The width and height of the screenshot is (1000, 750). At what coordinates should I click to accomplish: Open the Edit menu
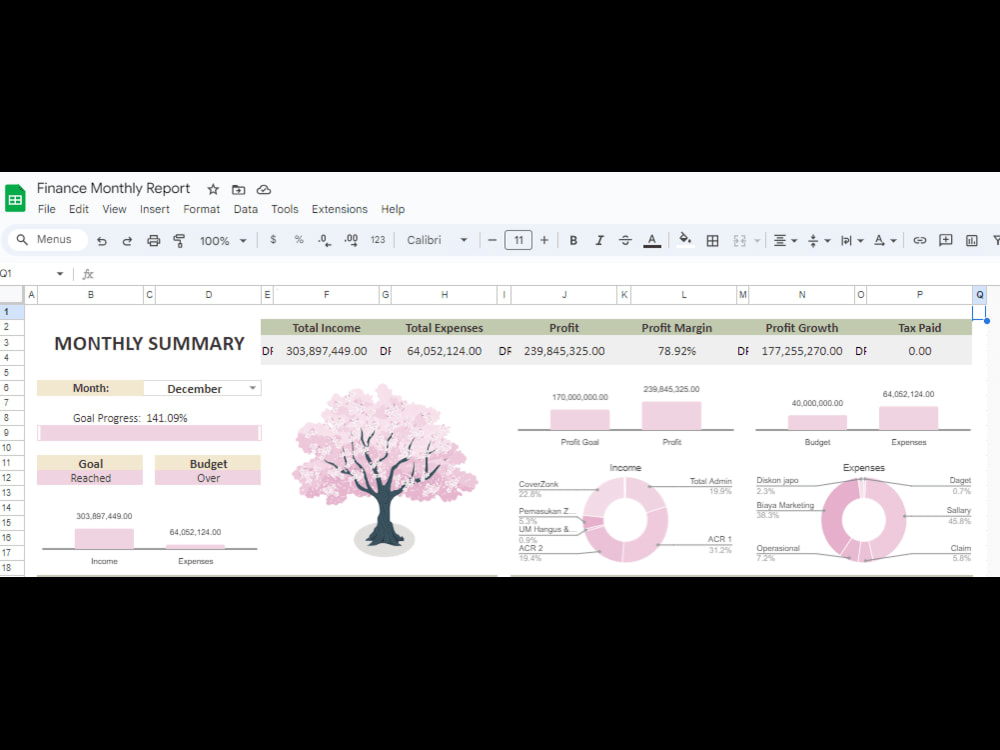point(79,209)
